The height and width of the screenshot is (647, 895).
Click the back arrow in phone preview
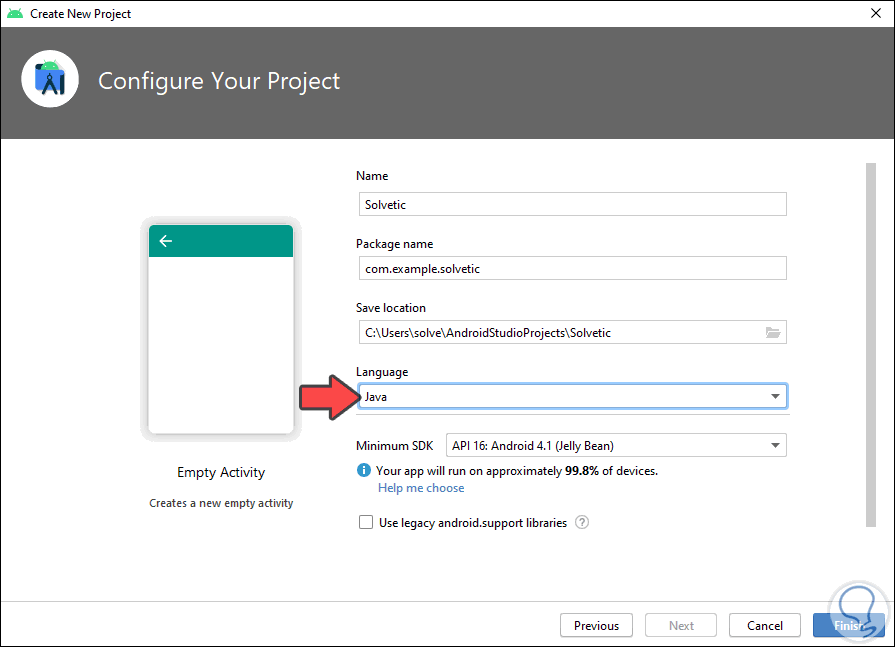click(x=166, y=241)
